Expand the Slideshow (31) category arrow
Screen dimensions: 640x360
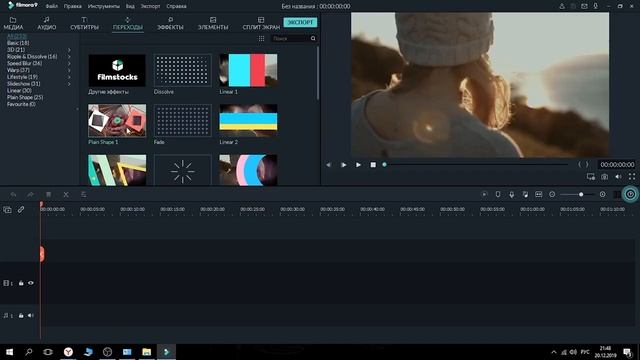pos(69,84)
